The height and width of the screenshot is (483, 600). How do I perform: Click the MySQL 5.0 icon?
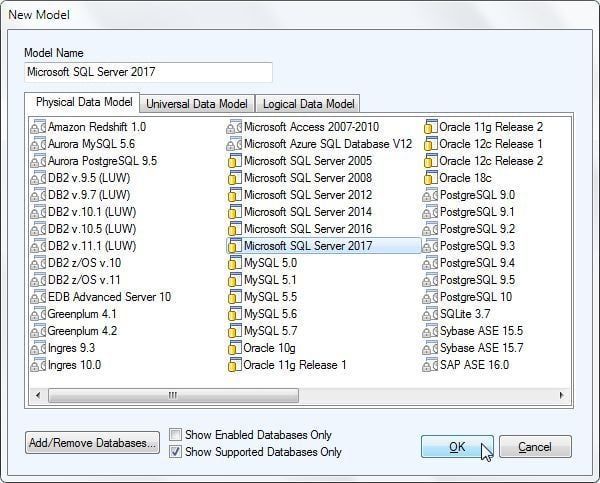coord(234,263)
